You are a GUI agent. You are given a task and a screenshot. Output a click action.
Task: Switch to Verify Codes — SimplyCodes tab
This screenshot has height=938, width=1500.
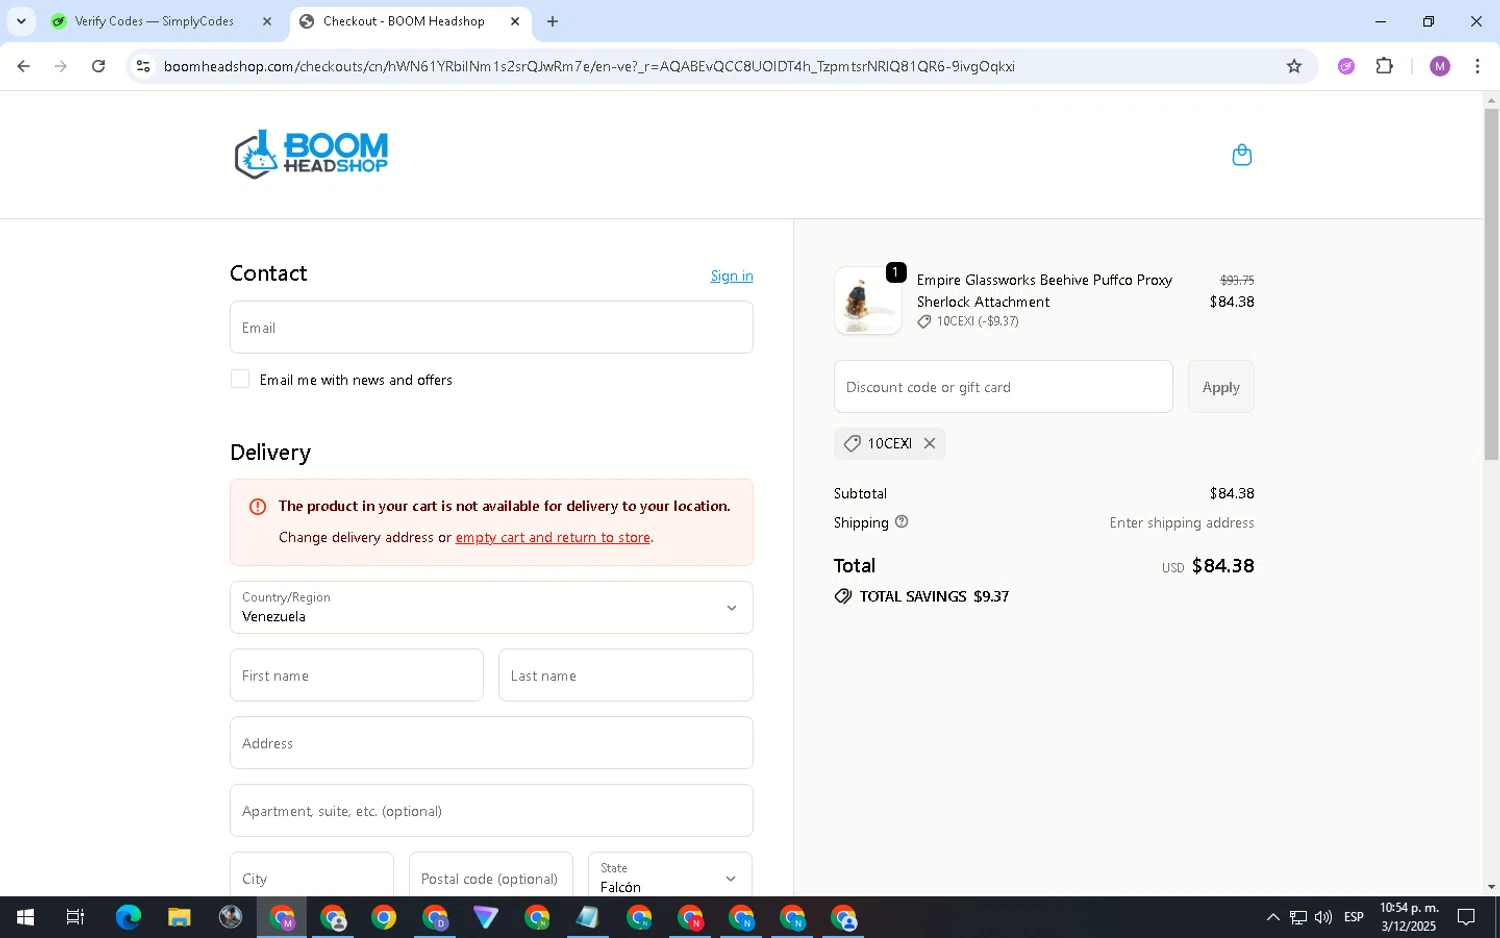[155, 21]
